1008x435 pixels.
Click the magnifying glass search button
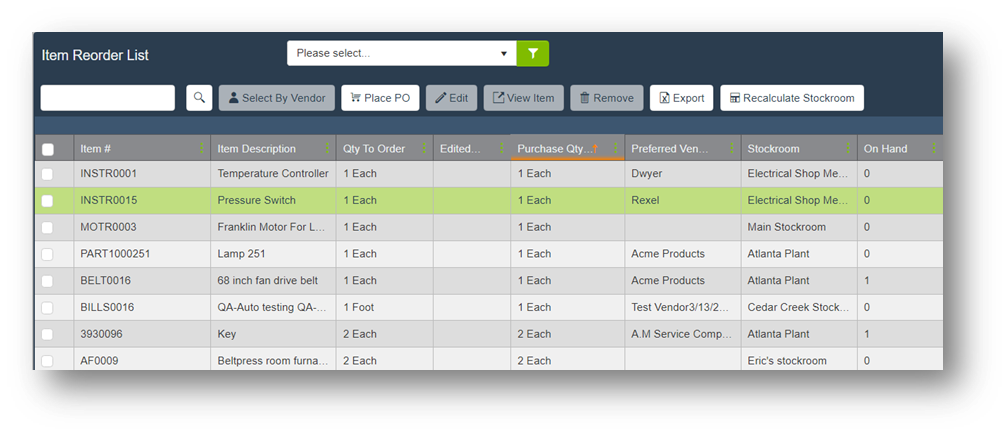click(200, 98)
